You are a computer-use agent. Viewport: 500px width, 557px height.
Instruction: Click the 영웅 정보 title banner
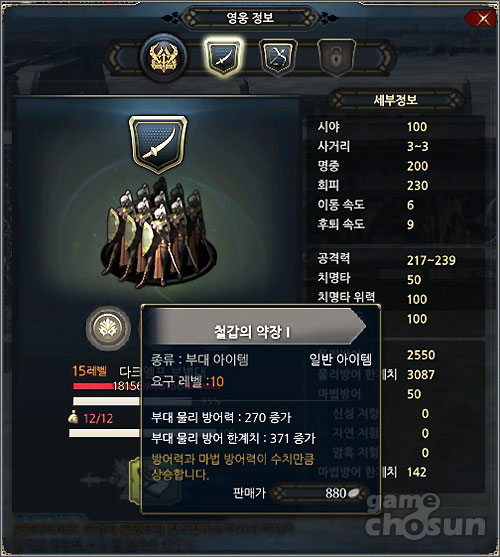[250, 18]
